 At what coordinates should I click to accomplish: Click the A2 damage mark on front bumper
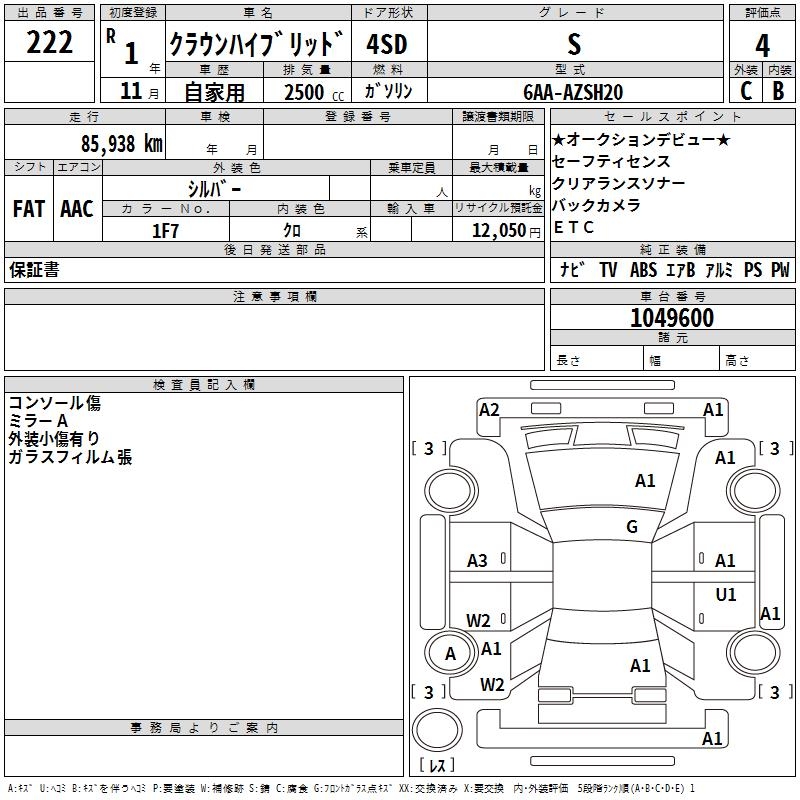489,409
